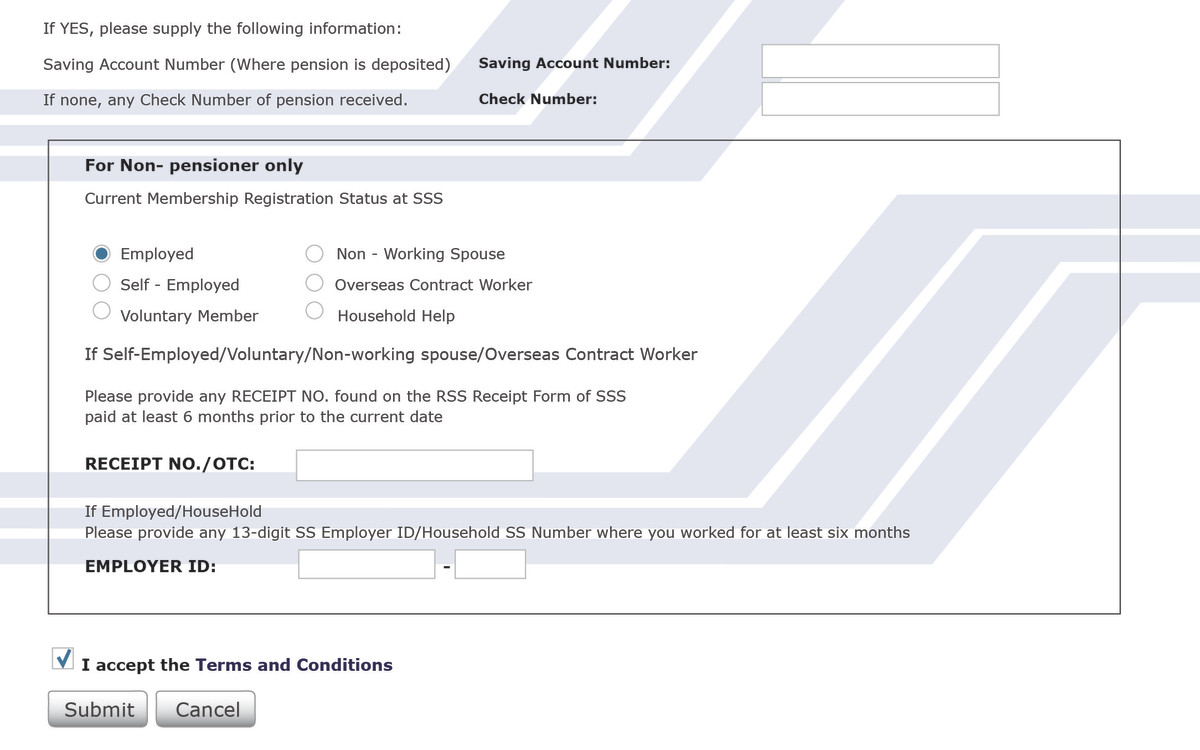Select the Household Help option
1200x750 pixels.
click(314, 310)
